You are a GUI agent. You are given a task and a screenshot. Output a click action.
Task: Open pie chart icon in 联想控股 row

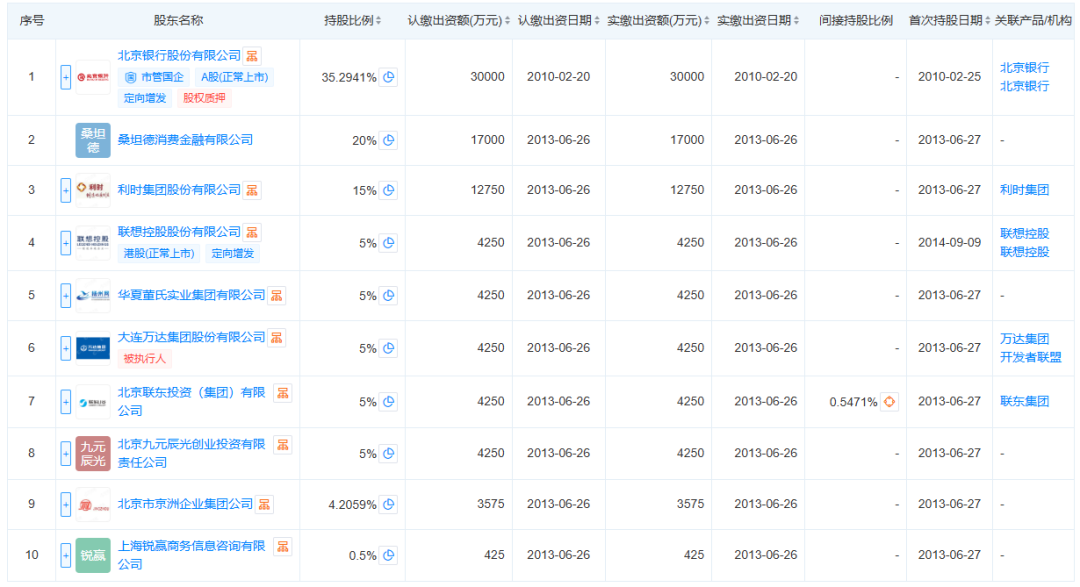pos(388,243)
